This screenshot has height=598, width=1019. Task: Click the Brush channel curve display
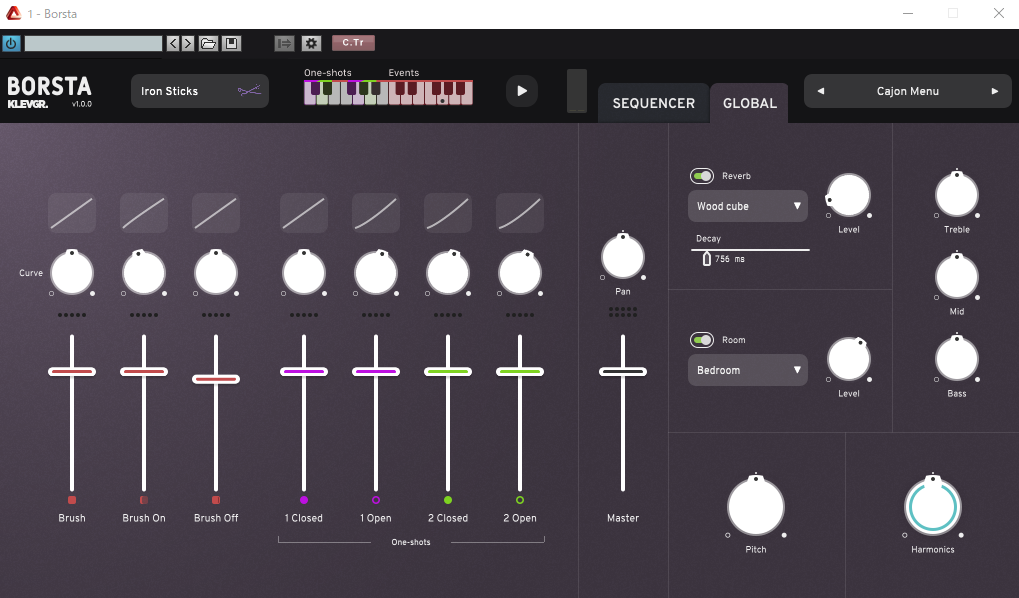coord(72,213)
